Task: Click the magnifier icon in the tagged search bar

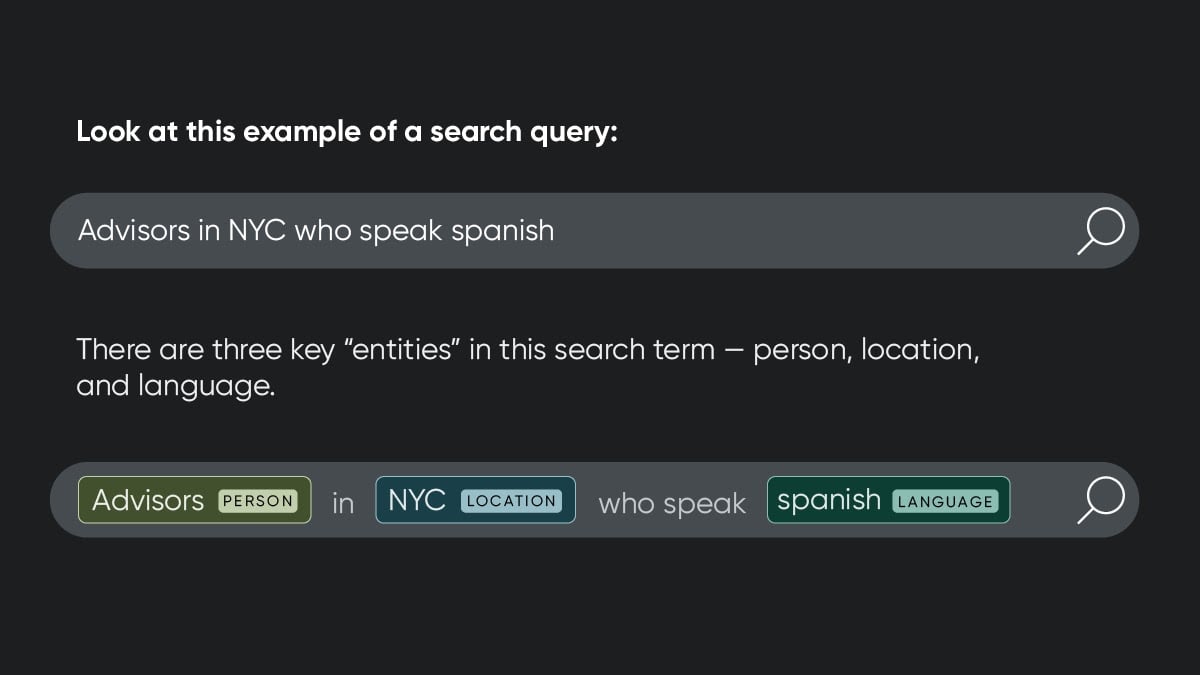Action: click(1101, 500)
